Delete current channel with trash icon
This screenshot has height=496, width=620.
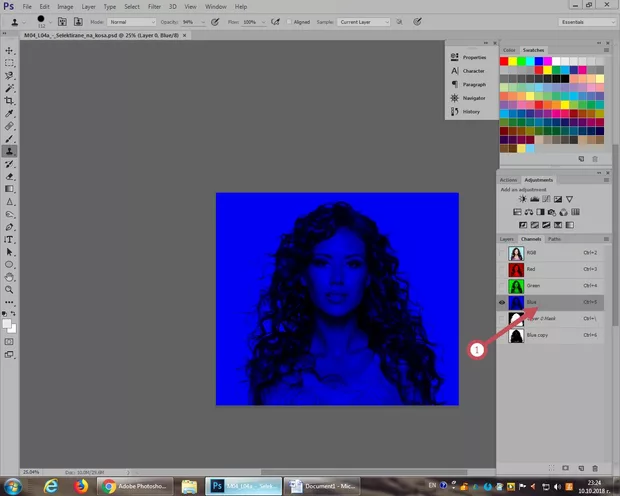click(595, 468)
